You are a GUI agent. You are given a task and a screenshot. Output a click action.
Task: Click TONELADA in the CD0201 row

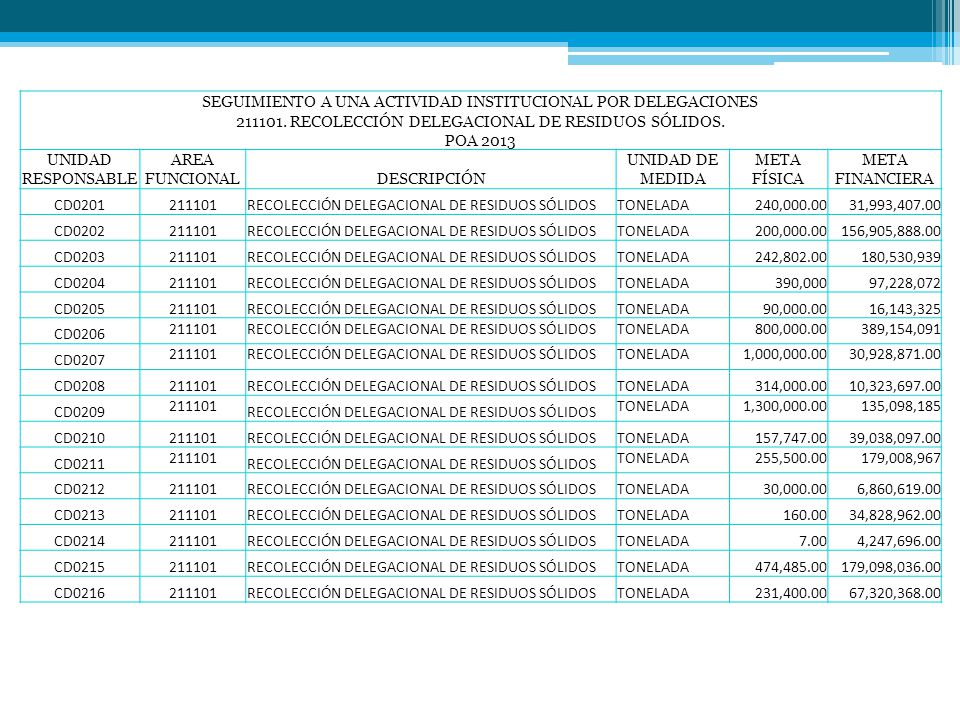coord(653,205)
